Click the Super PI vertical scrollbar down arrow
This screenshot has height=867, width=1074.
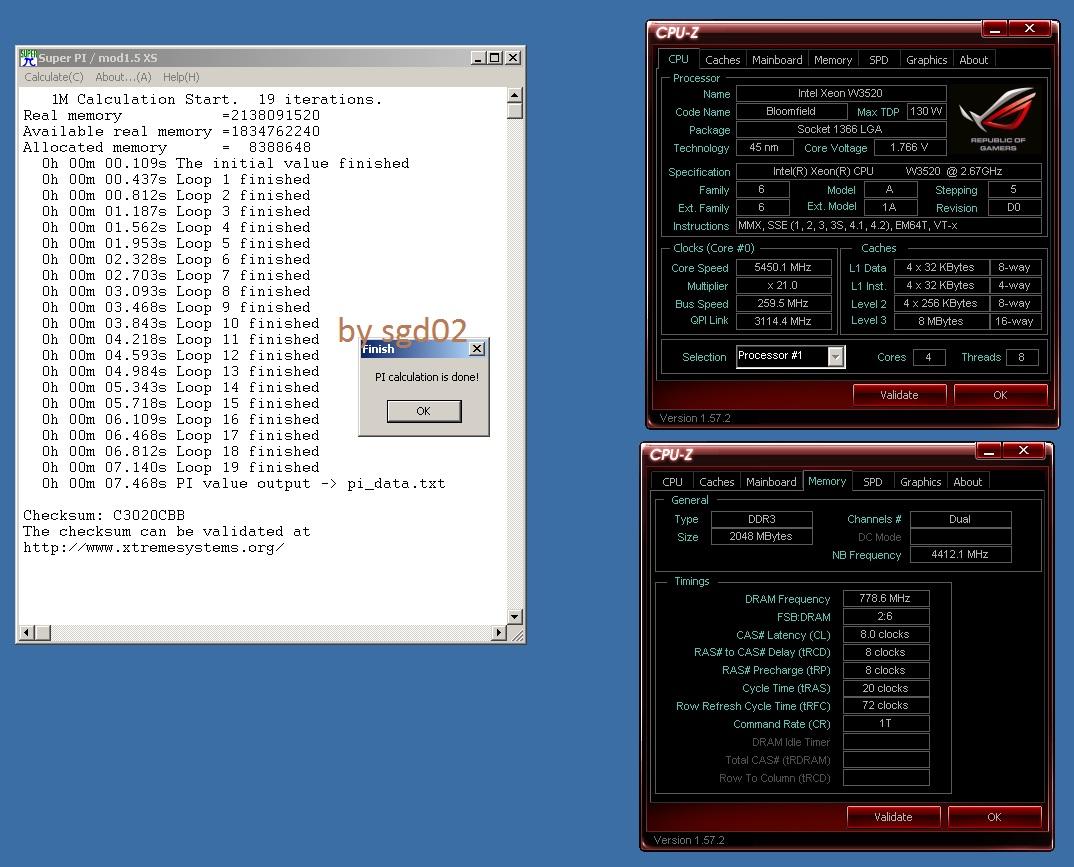(x=514, y=616)
